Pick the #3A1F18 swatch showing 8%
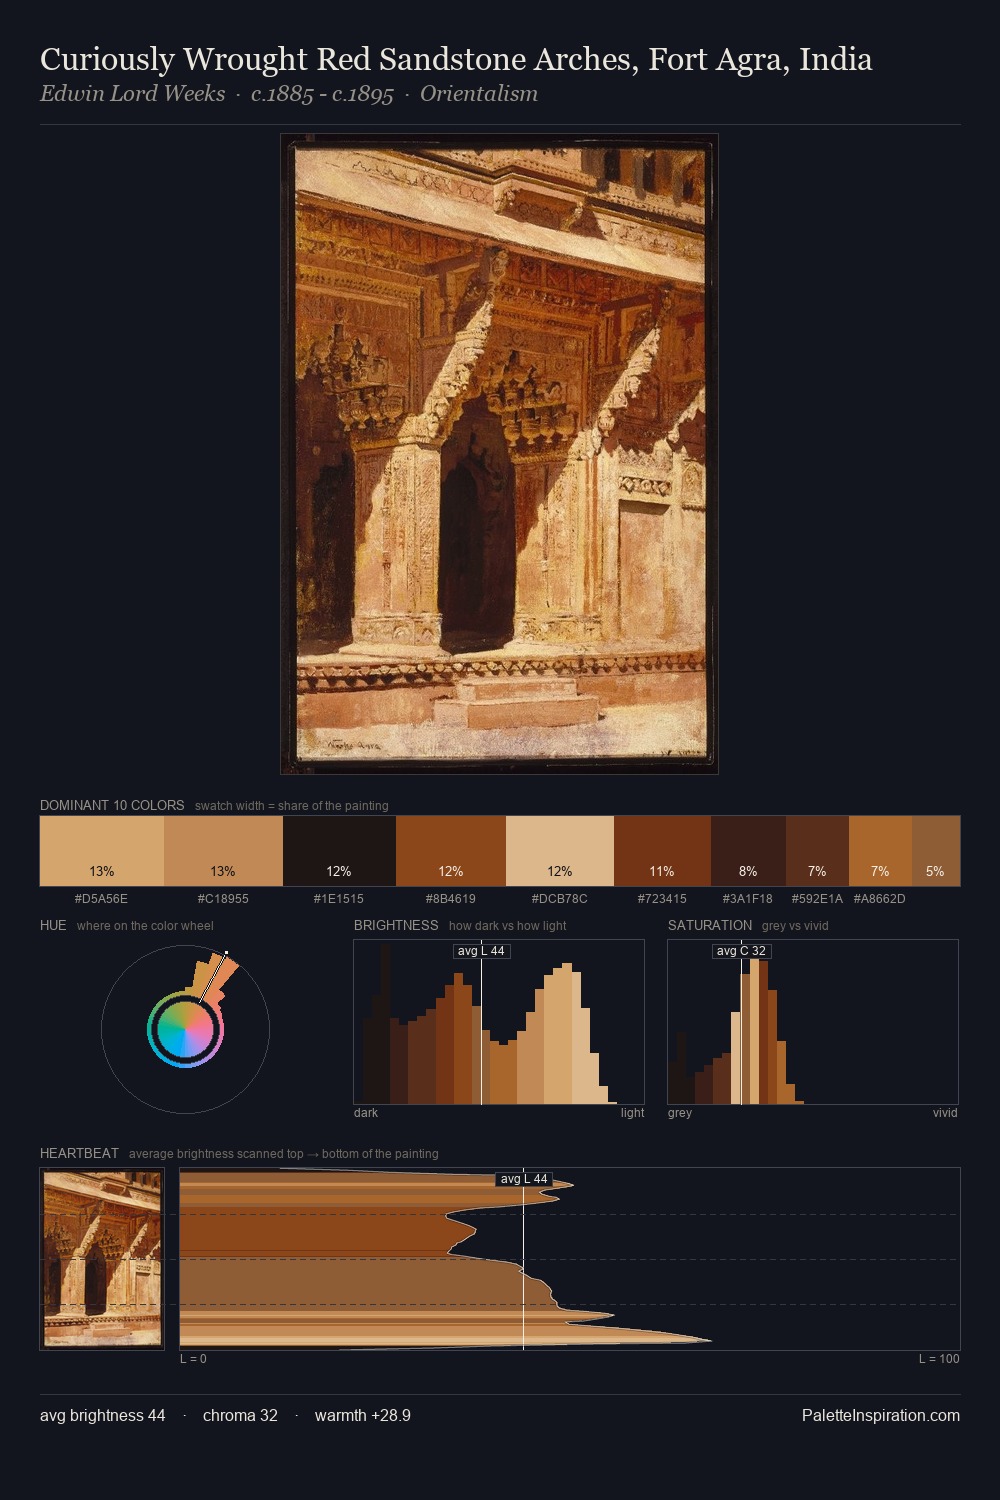This screenshot has height=1500, width=1000. (748, 851)
